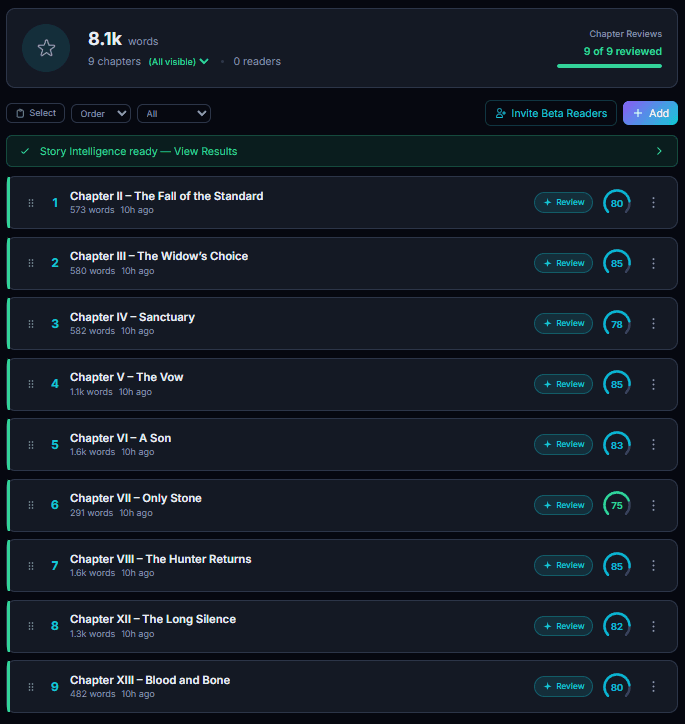Viewport: 685px width, 724px height.
Task: Review Chapter XII – The Long Silence
Action: coord(563,626)
